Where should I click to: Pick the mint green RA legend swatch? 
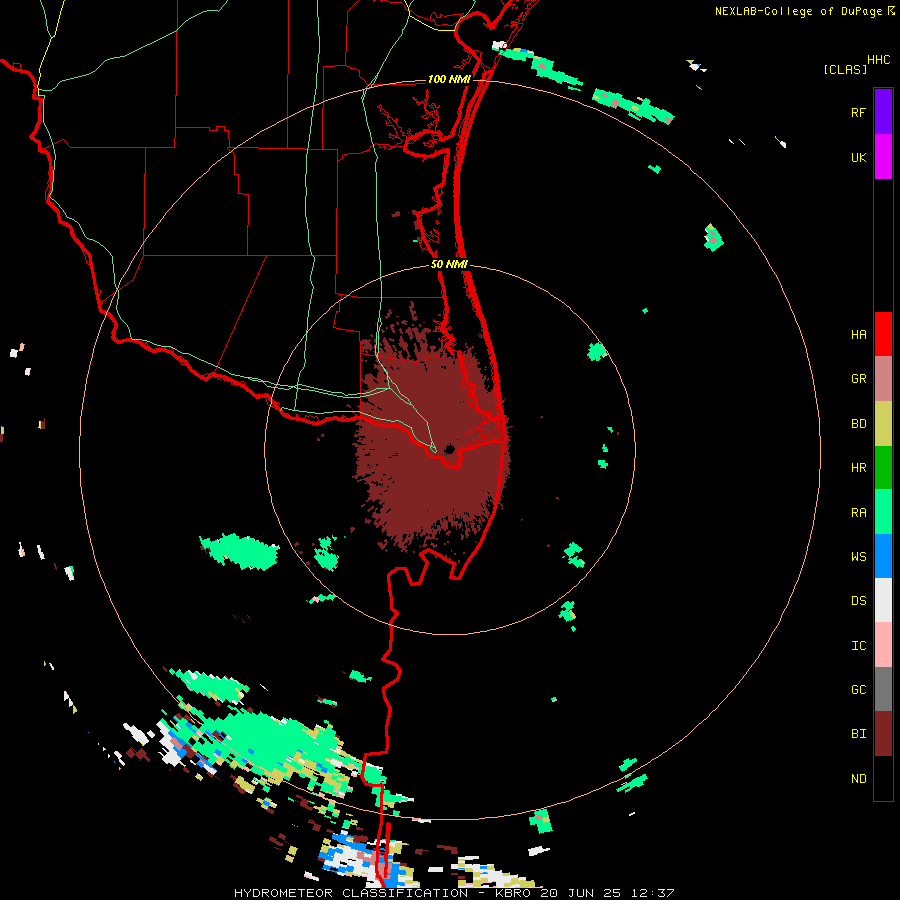[x=883, y=512]
